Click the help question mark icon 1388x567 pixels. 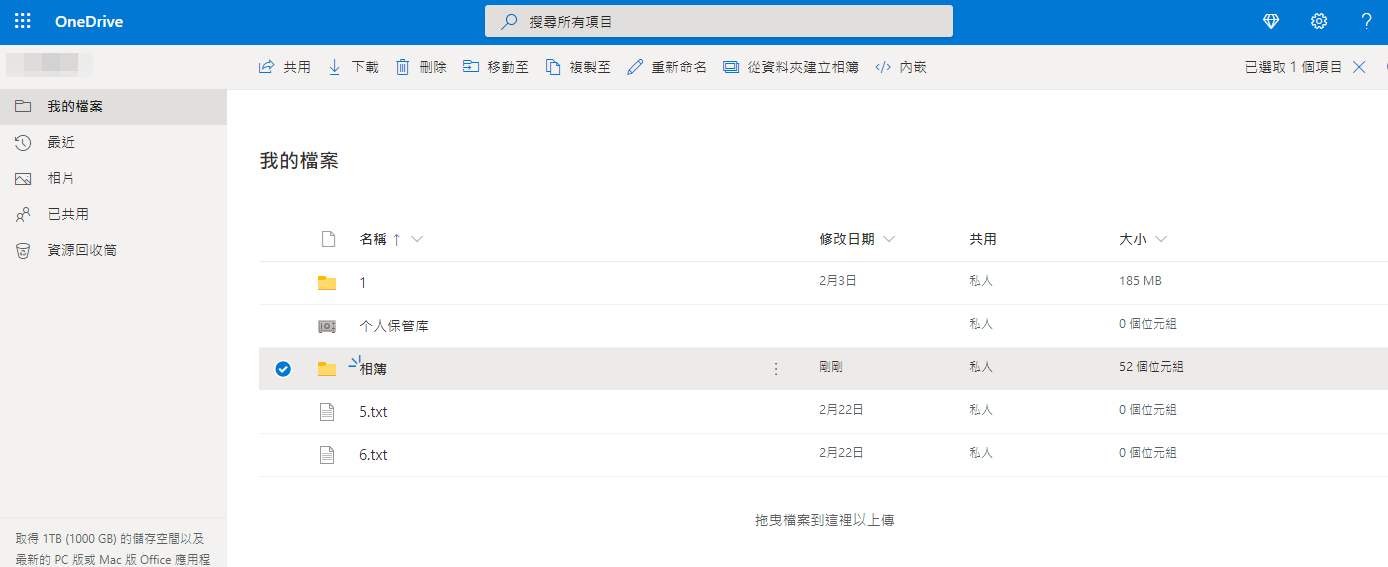[x=1366, y=21]
